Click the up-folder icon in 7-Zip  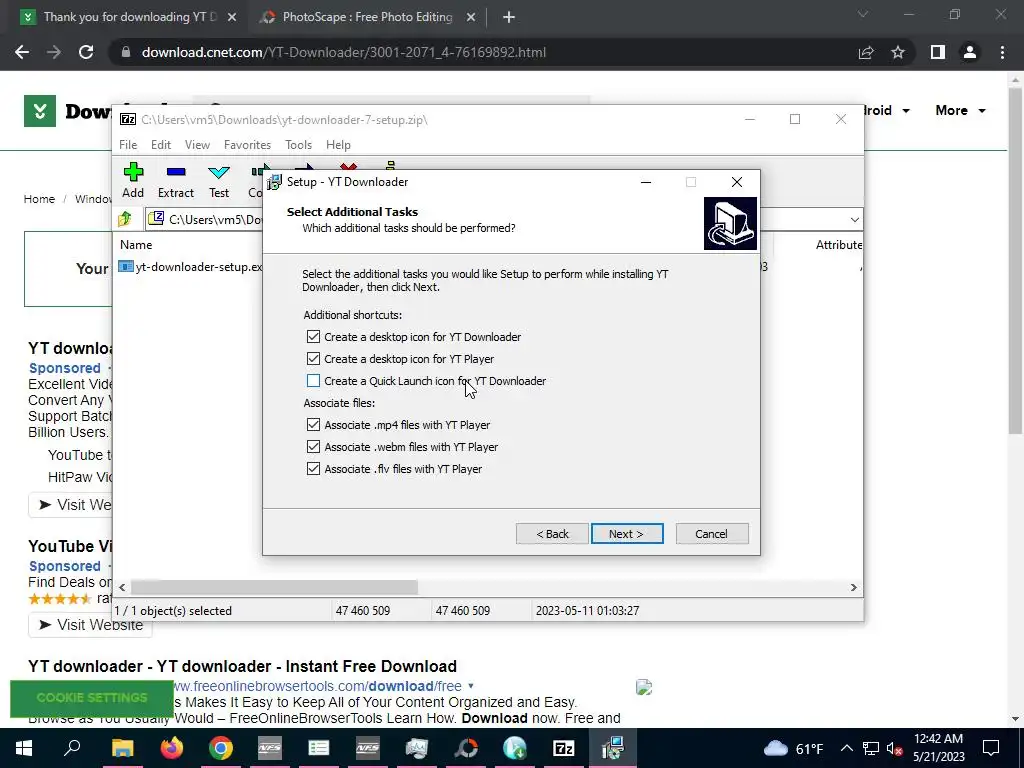[125, 219]
